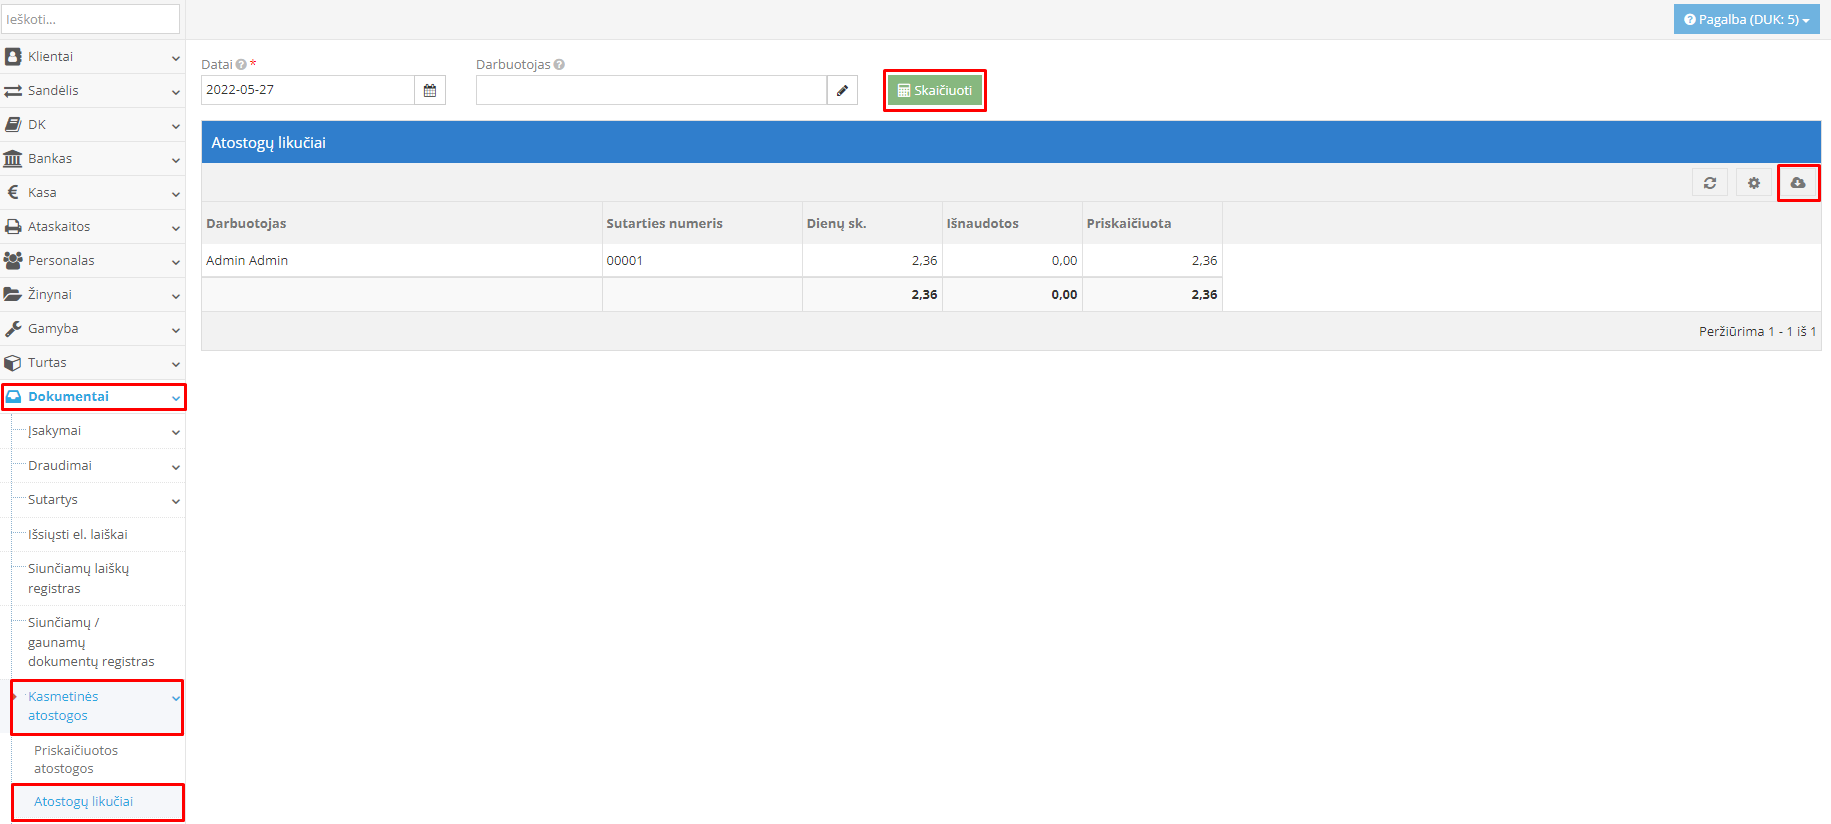Click the Ieškoti search field
This screenshot has width=1831, height=824.
(90, 19)
